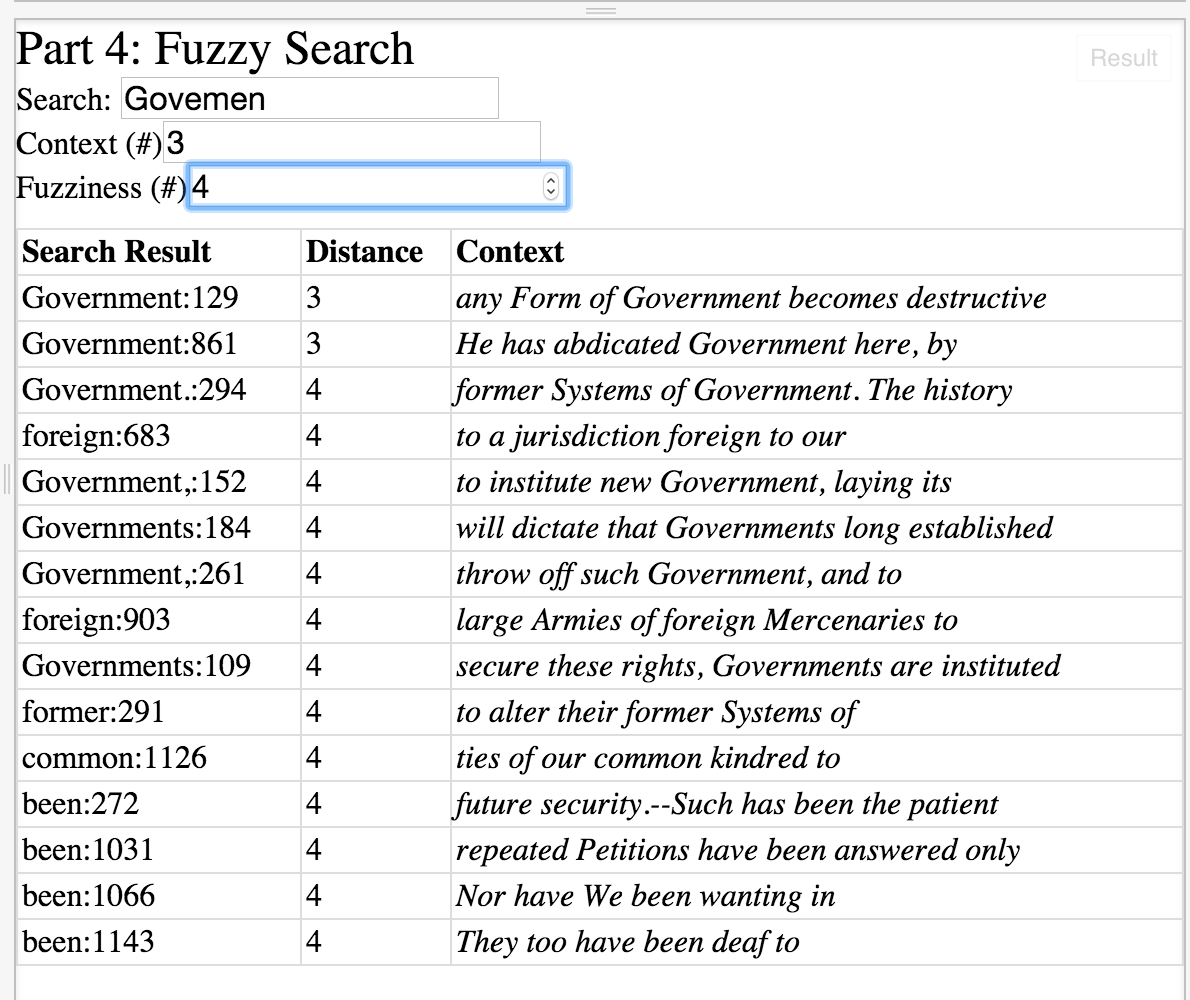Click the Search field containing "Govemen"
The image size is (1190, 1000).
pos(310,99)
